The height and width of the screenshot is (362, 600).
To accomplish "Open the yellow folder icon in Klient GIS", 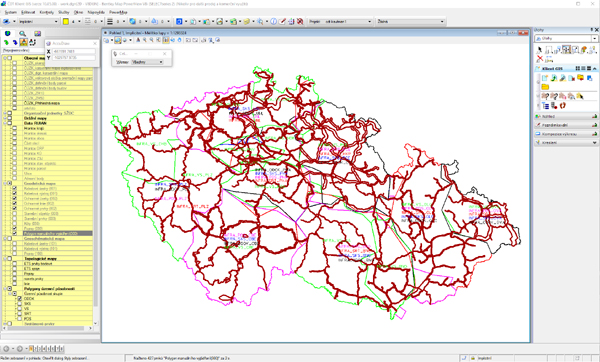I will [545, 87].
